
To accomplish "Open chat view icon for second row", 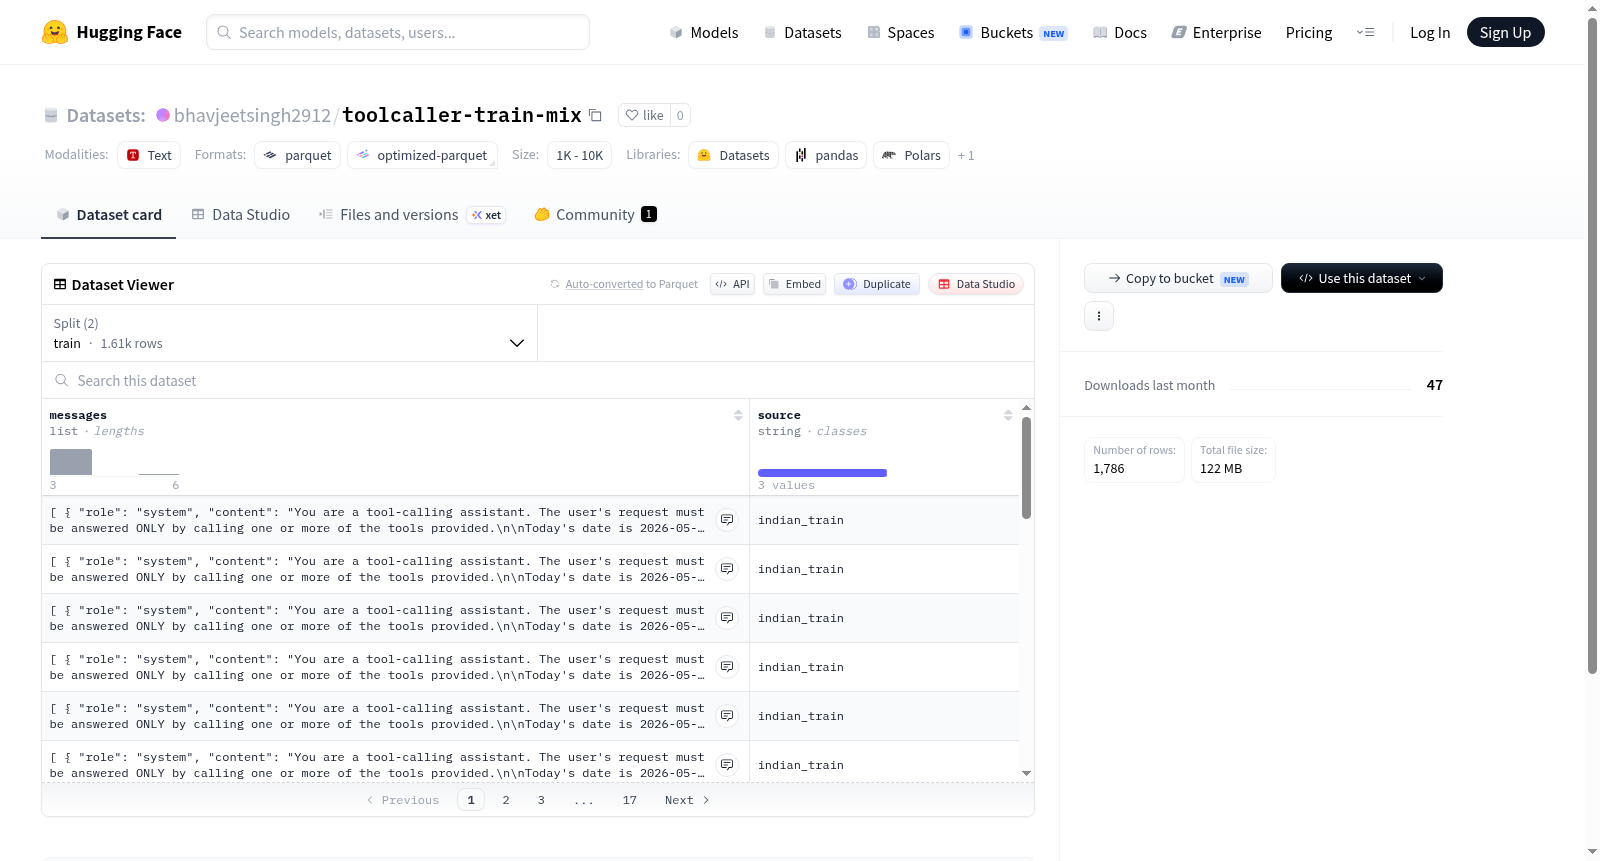I will [x=727, y=569].
